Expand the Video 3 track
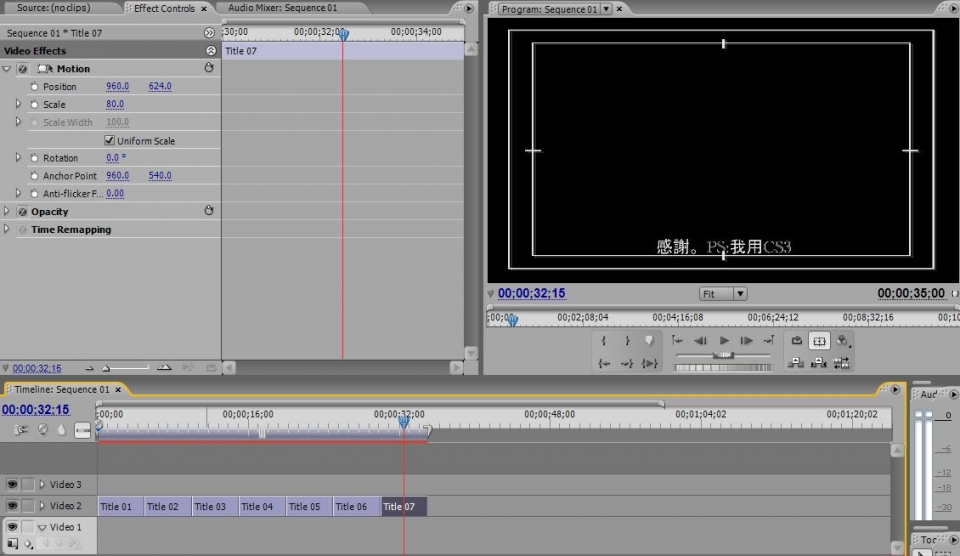The height and width of the screenshot is (556, 960). click(x=42, y=485)
